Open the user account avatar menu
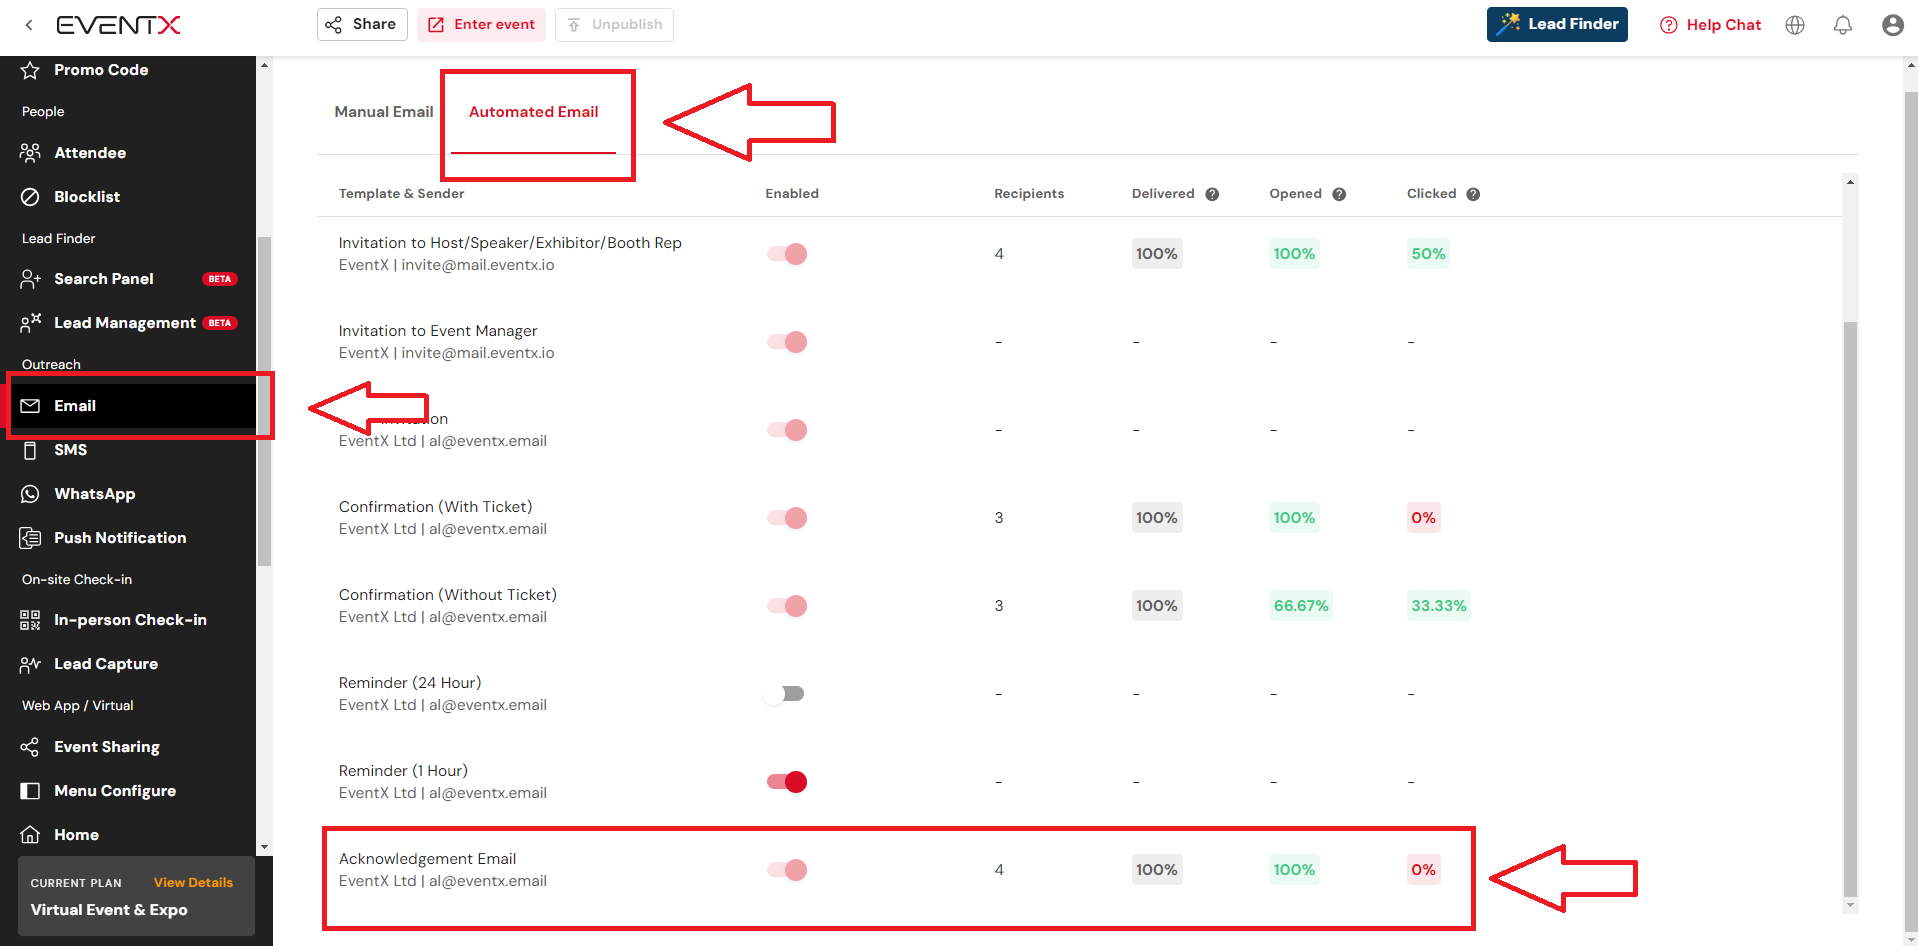The image size is (1918, 946). (x=1892, y=25)
